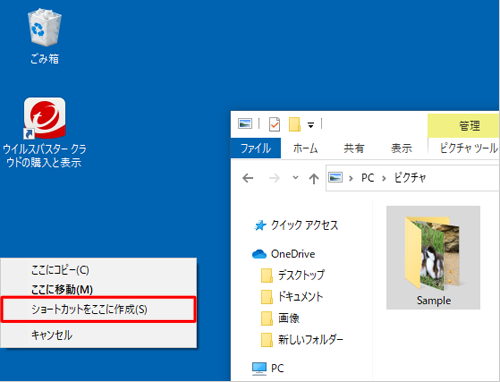Screen dimensions: 500x382
Task: Open デスクトップ folder under OneDrive
Action: coord(302,275)
